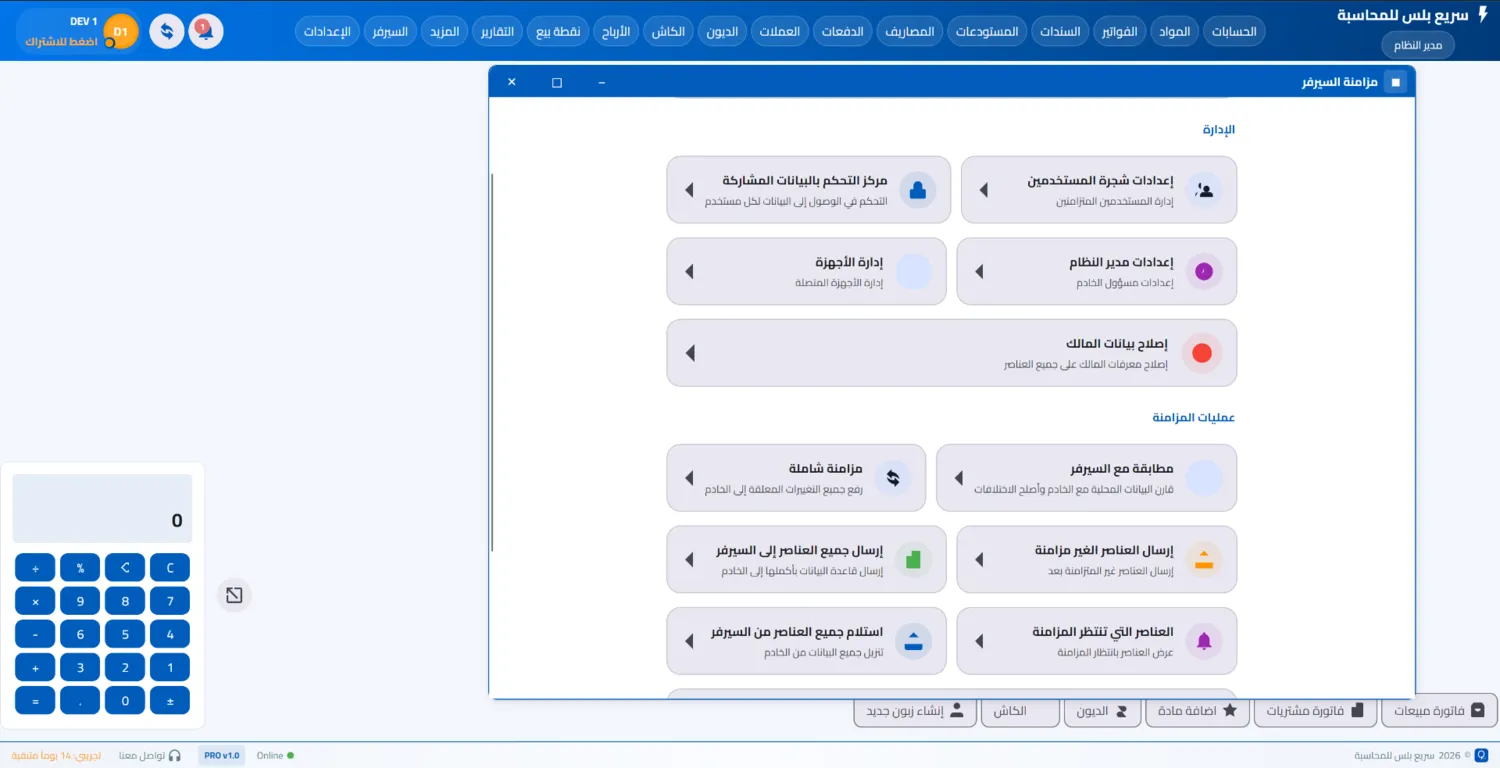Expand the arrow on إدارة الأجهزة
The image size is (1500, 768).
point(689,271)
